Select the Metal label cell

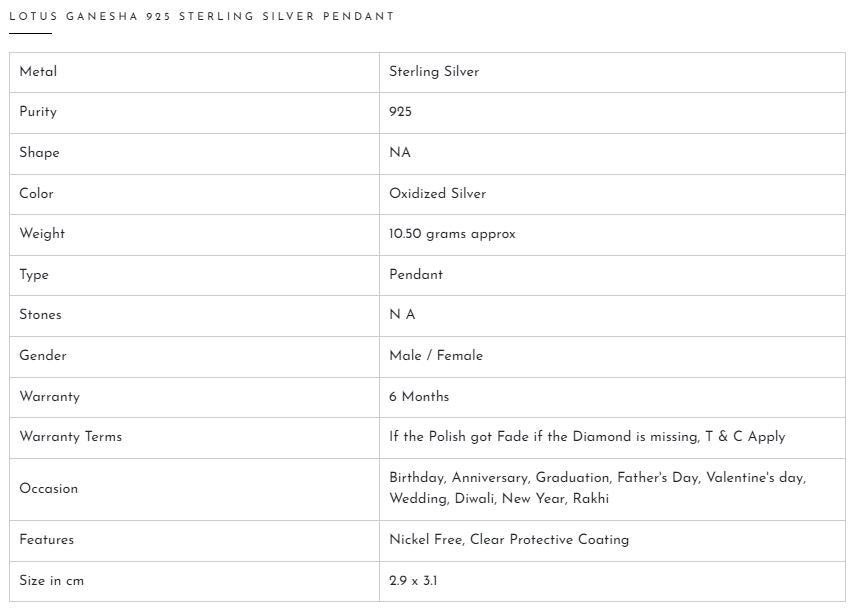[38, 71]
